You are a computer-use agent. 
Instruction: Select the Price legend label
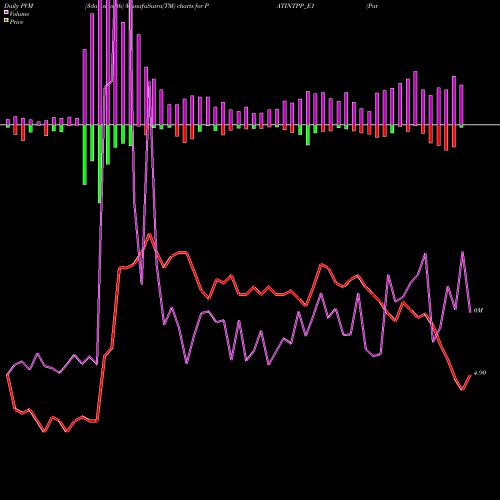(x=16, y=22)
